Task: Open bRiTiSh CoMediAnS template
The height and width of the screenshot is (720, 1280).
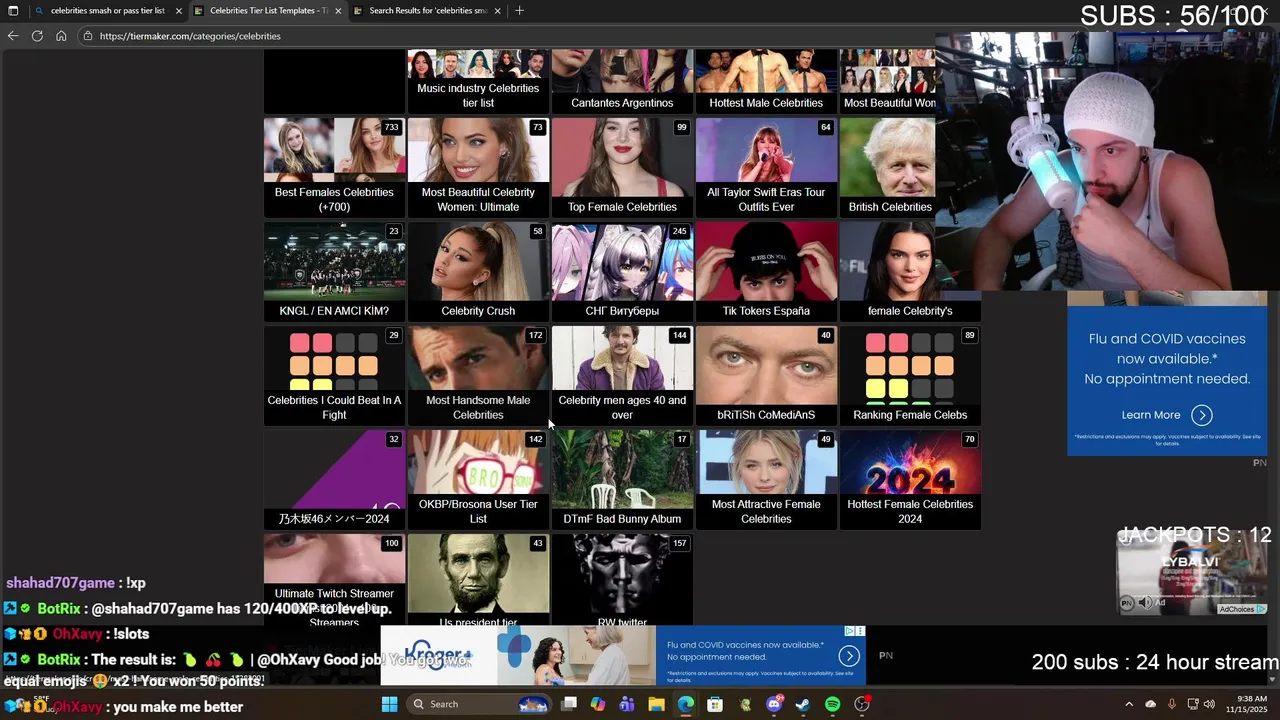Action: [x=766, y=375]
